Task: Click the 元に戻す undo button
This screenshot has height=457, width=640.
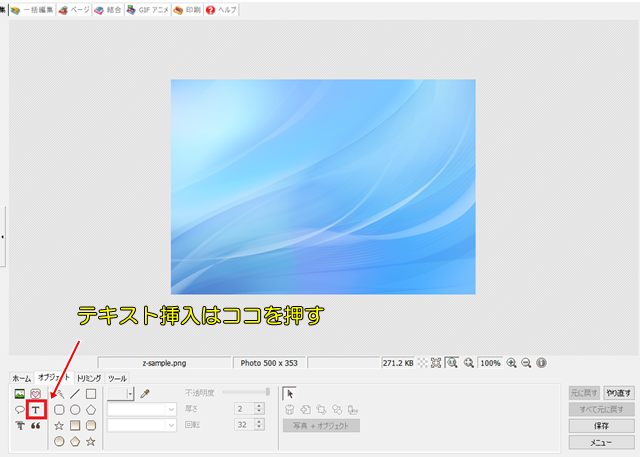Action: [584, 393]
